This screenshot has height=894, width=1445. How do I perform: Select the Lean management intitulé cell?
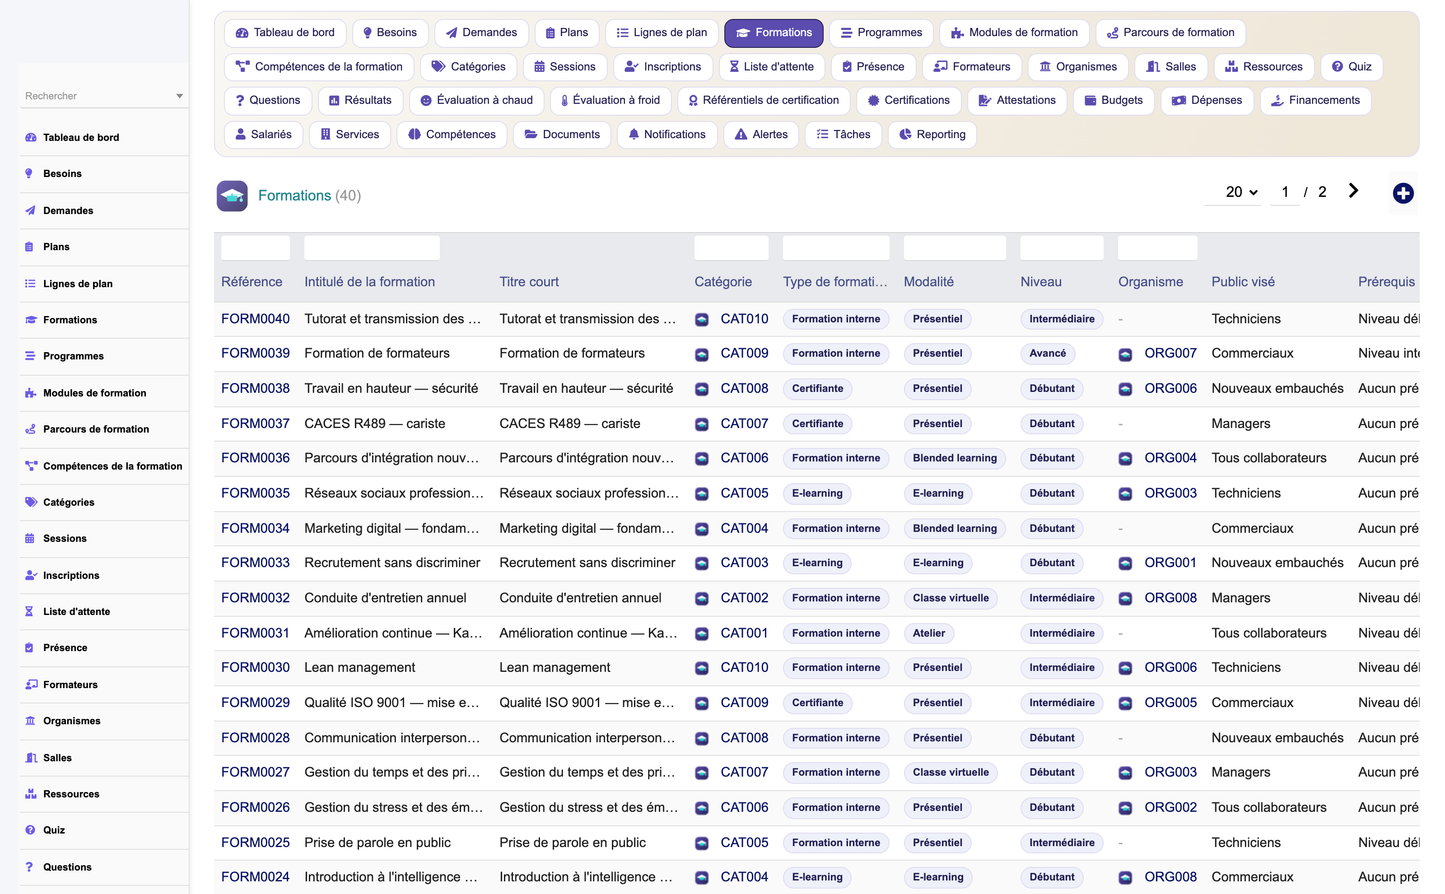[x=360, y=668]
